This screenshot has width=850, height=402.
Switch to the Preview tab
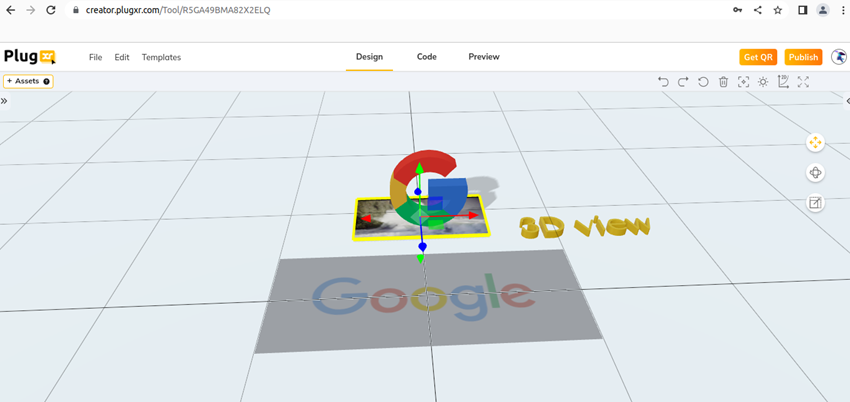click(x=484, y=57)
